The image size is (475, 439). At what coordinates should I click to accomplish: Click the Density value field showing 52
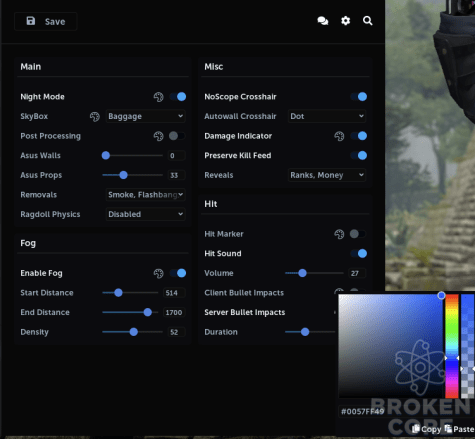(176, 332)
